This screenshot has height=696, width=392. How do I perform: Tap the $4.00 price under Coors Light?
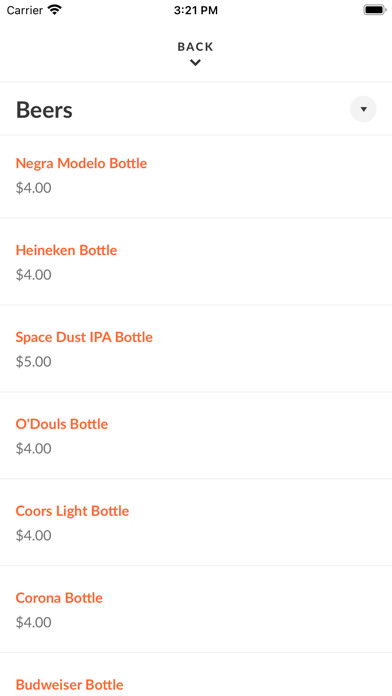(34, 536)
